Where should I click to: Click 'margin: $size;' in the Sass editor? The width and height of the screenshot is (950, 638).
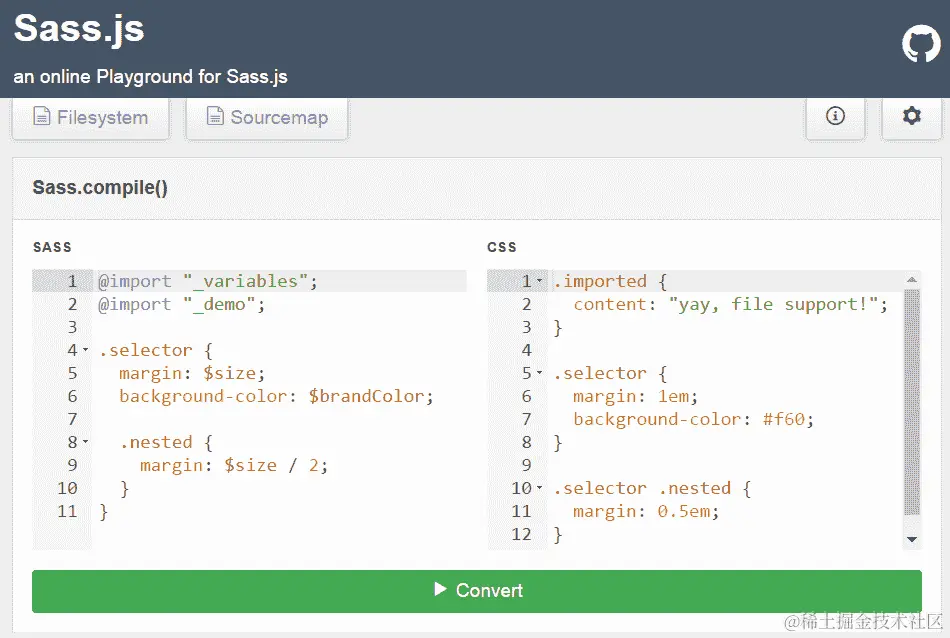point(192,373)
